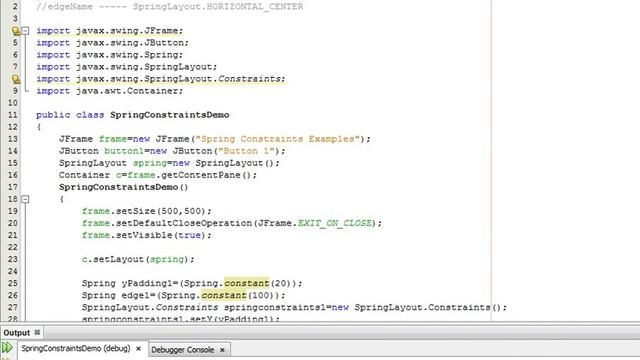Switch to the Debugger Console tab
This screenshot has height=360, width=640.
[x=182, y=350]
